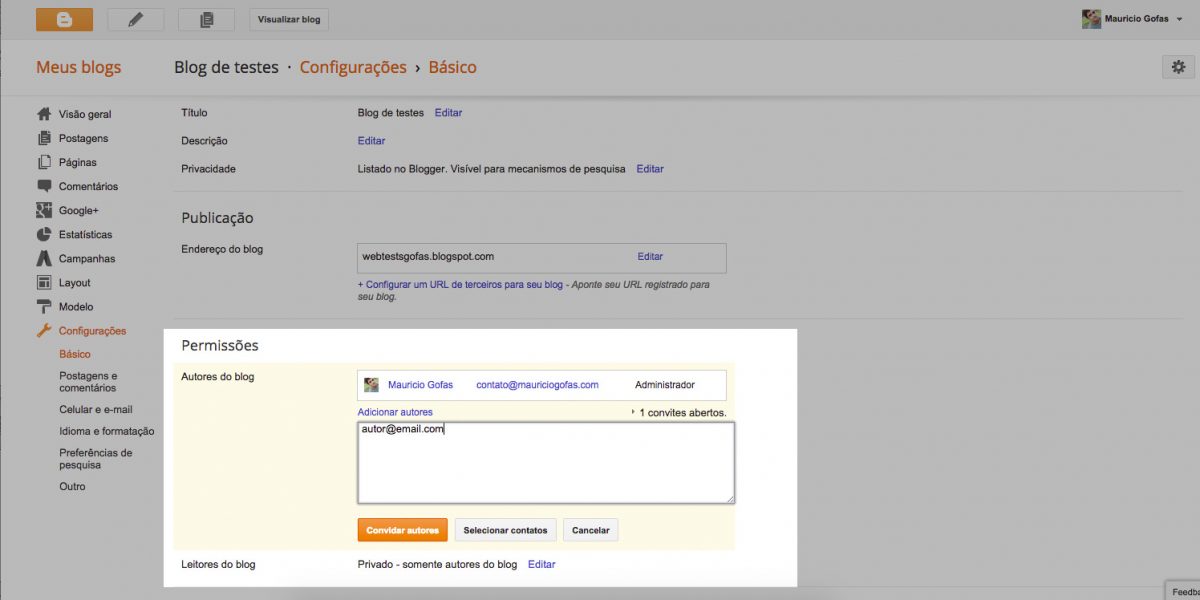Click the Estatísticas pie chart icon
Image resolution: width=1200 pixels, height=600 pixels.
pyautogui.click(x=44, y=234)
